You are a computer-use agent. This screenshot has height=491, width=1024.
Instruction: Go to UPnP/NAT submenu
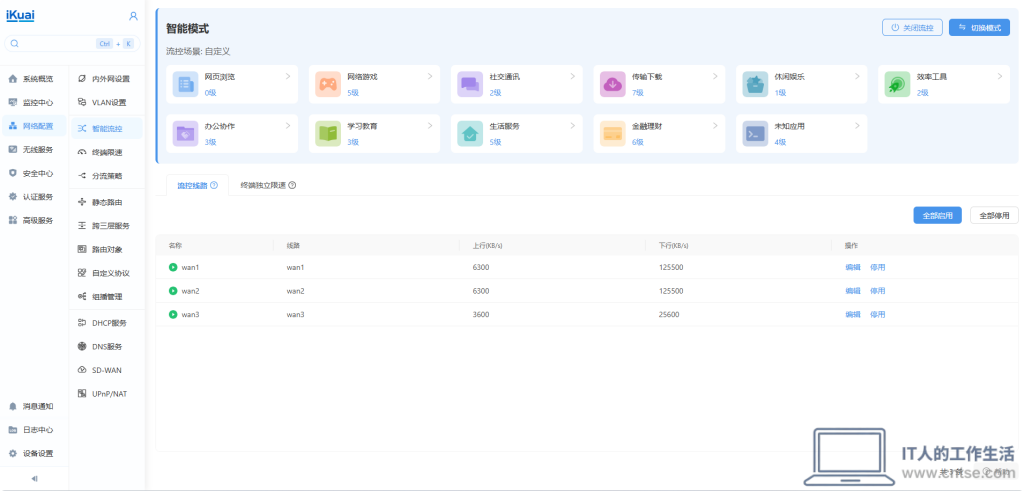point(107,393)
